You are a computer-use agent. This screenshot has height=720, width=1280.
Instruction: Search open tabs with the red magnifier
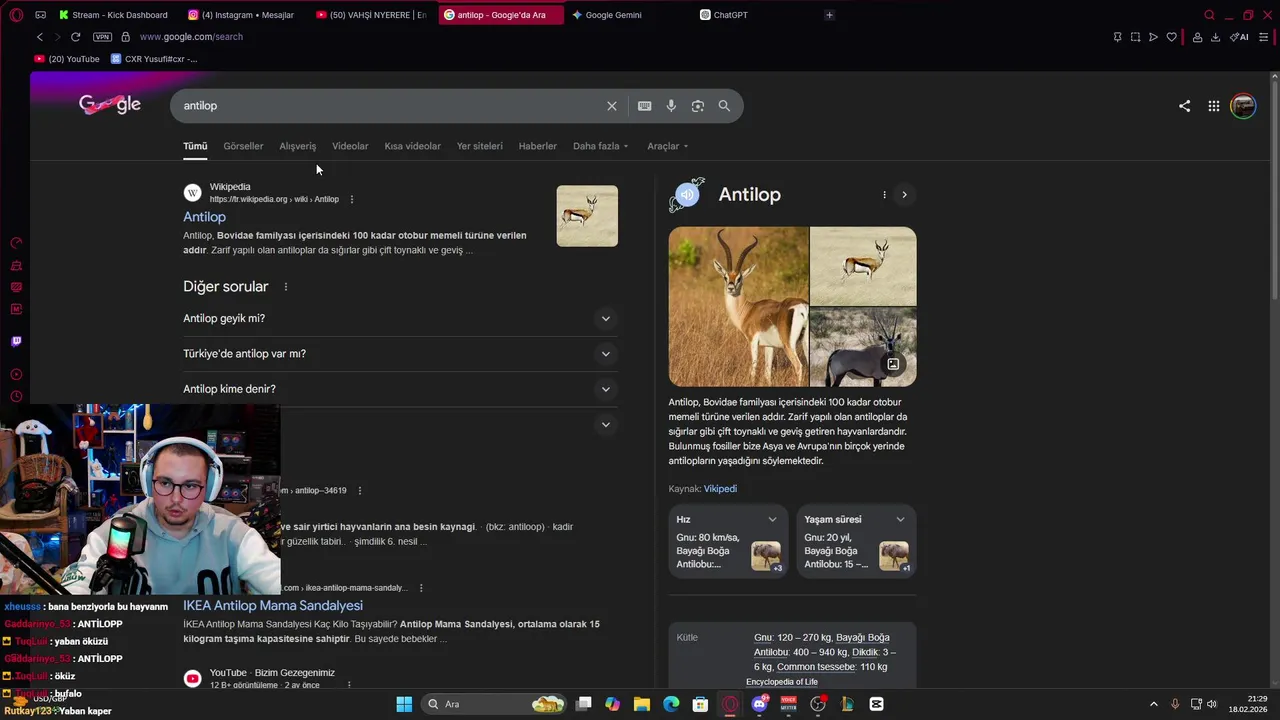tap(1209, 15)
